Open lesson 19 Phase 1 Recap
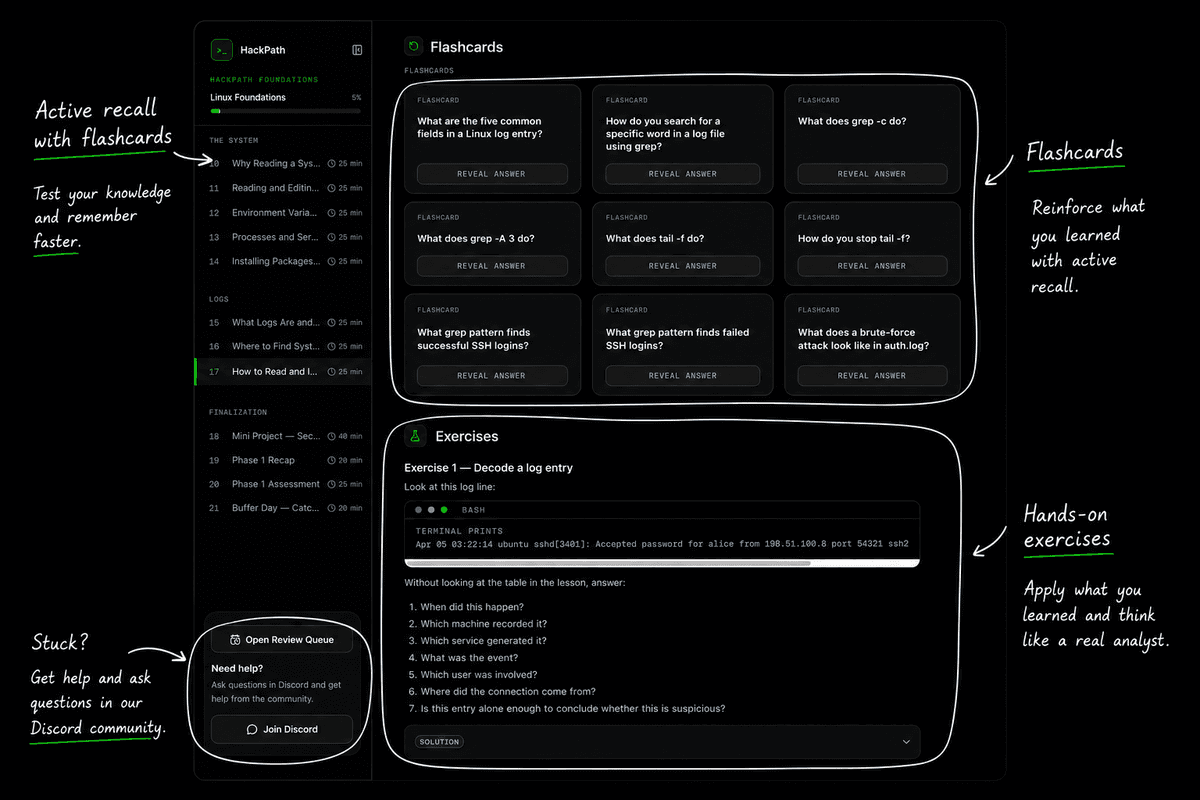Screen dimensions: 1200x800 285,460
